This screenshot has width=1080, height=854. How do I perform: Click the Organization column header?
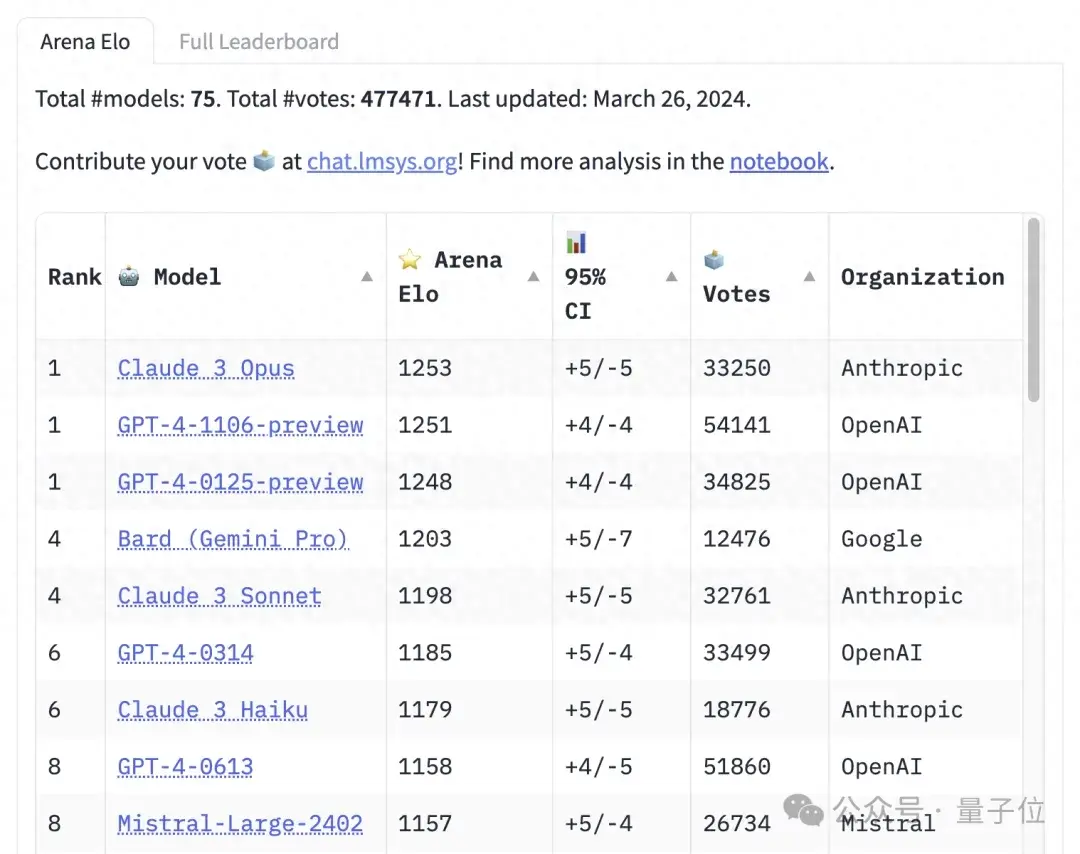pyautogui.click(x=922, y=277)
